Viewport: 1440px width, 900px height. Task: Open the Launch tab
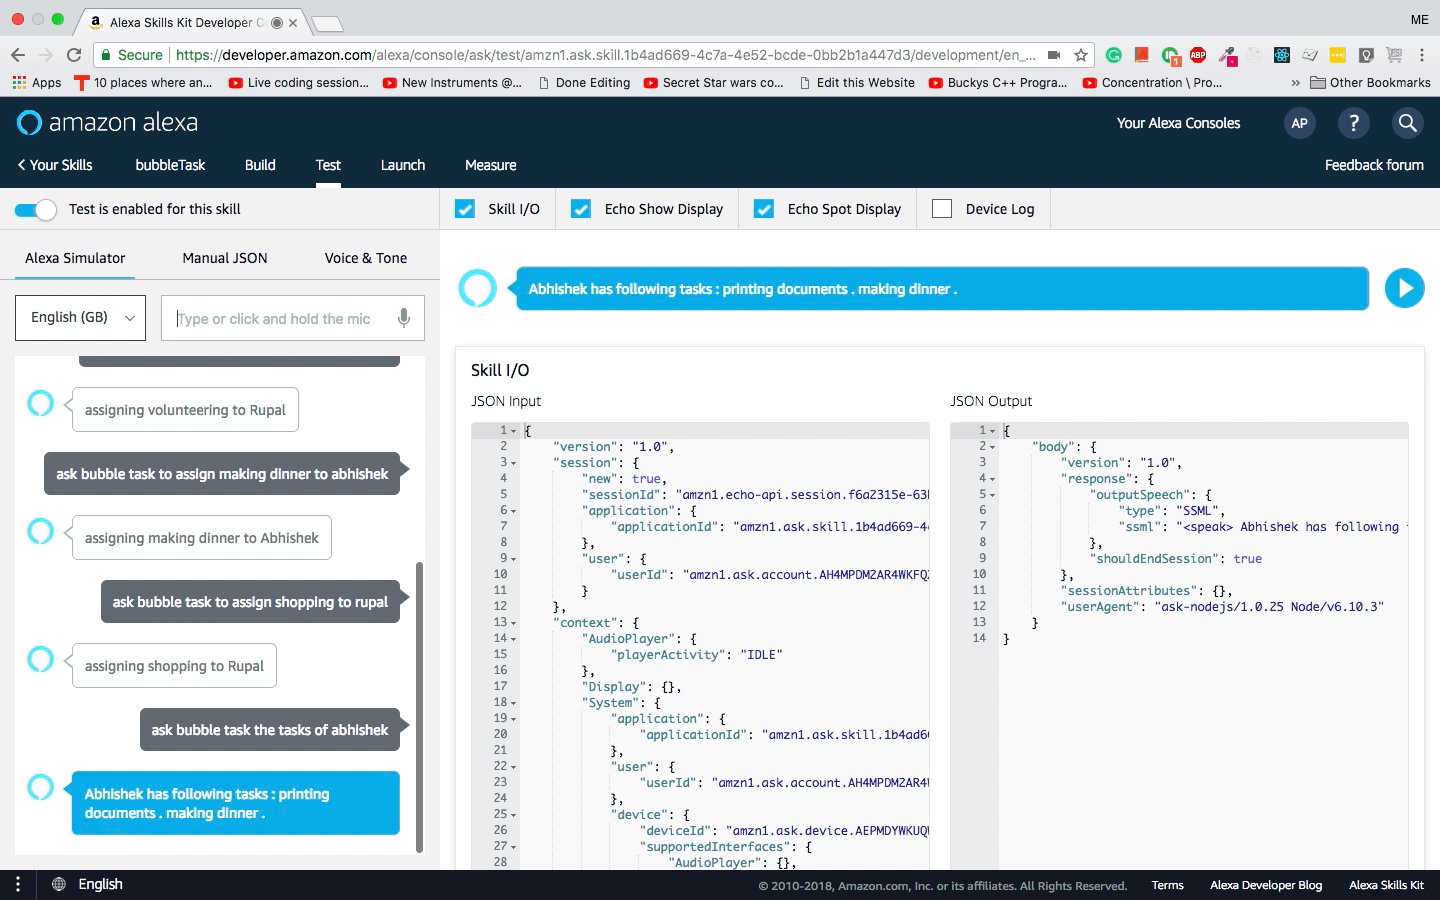[x=403, y=165]
